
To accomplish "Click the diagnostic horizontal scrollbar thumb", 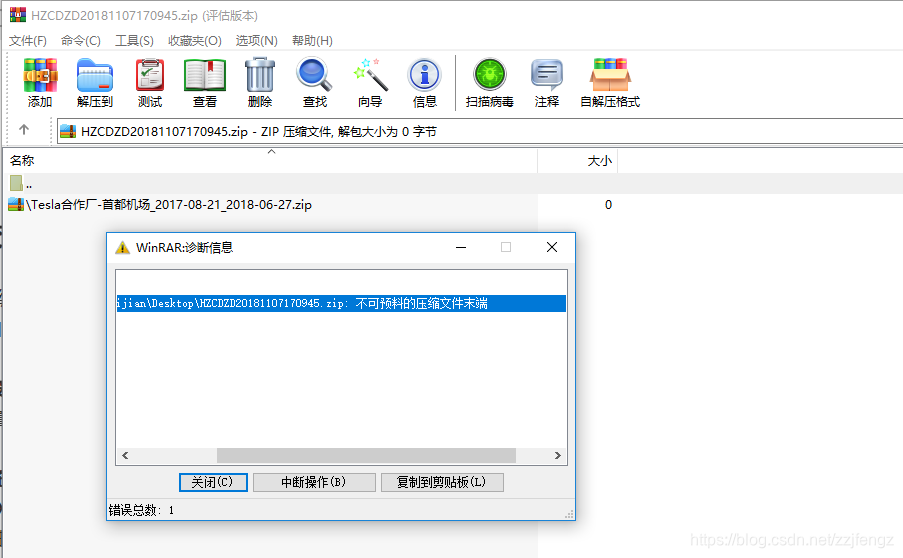I will [366, 455].
